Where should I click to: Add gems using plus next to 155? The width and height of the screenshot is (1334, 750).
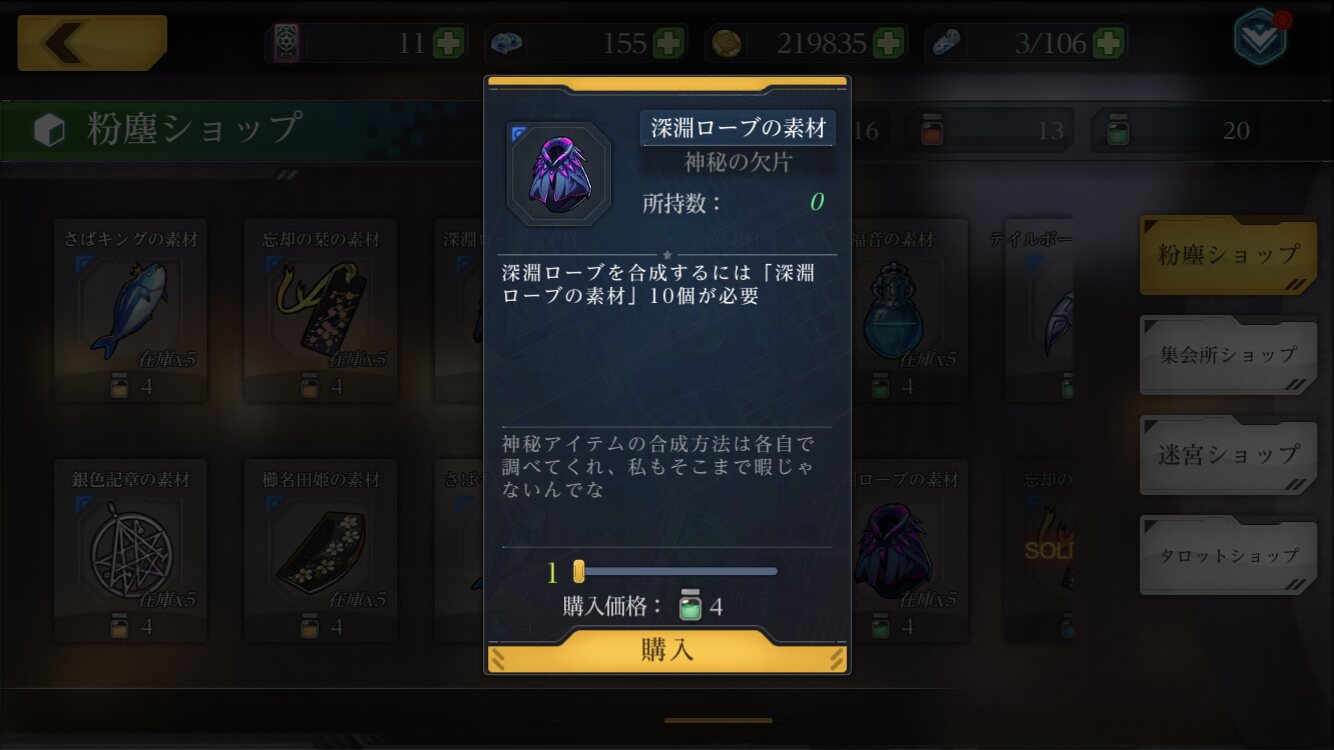(669, 43)
